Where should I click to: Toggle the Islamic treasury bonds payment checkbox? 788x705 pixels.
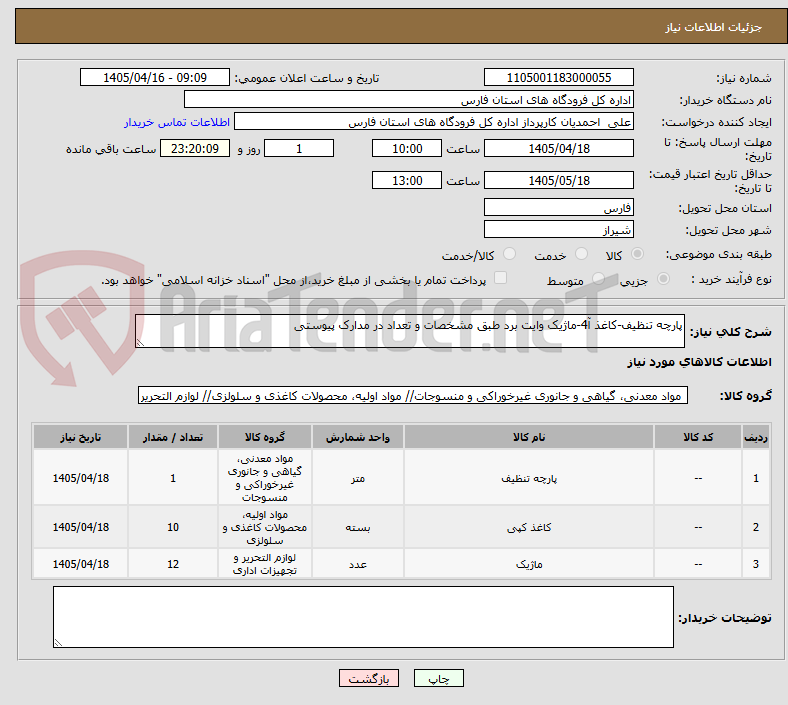click(x=500, y=278)
